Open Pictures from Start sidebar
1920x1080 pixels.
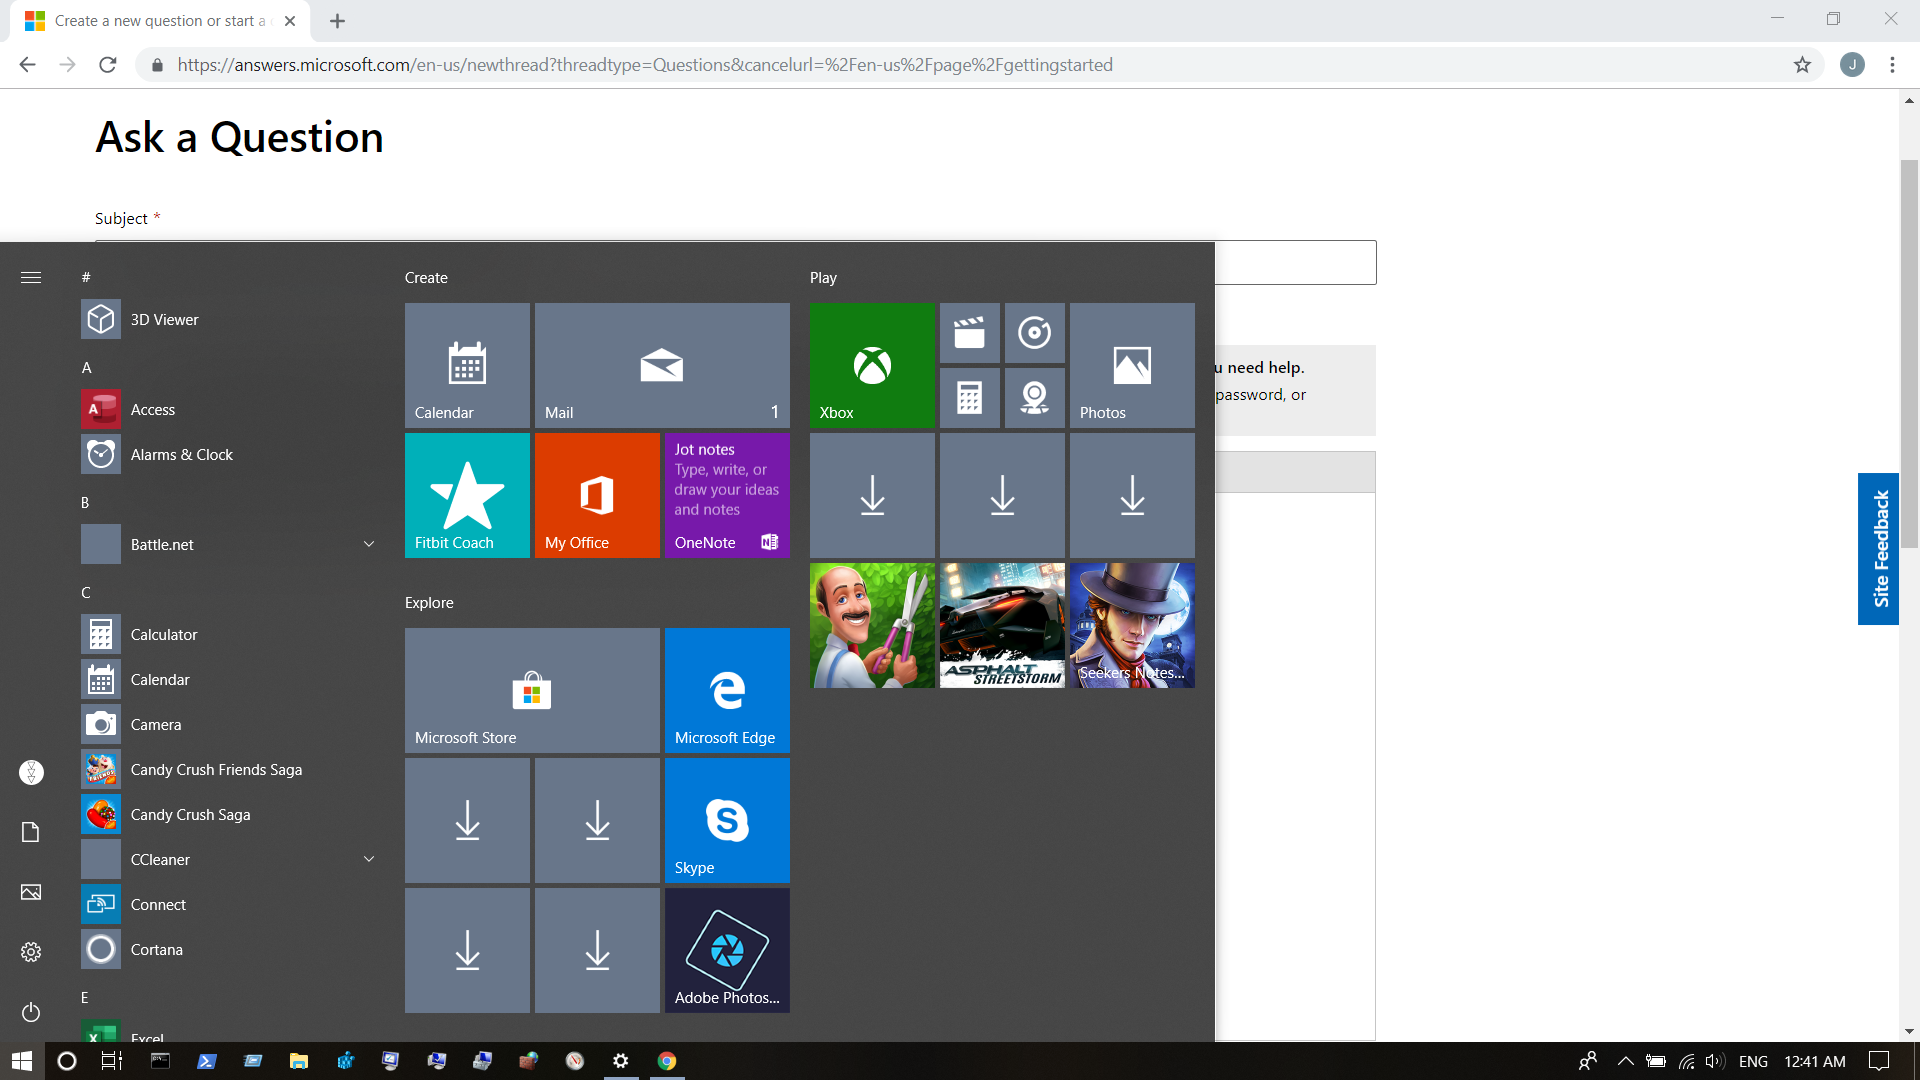point(31,892)
